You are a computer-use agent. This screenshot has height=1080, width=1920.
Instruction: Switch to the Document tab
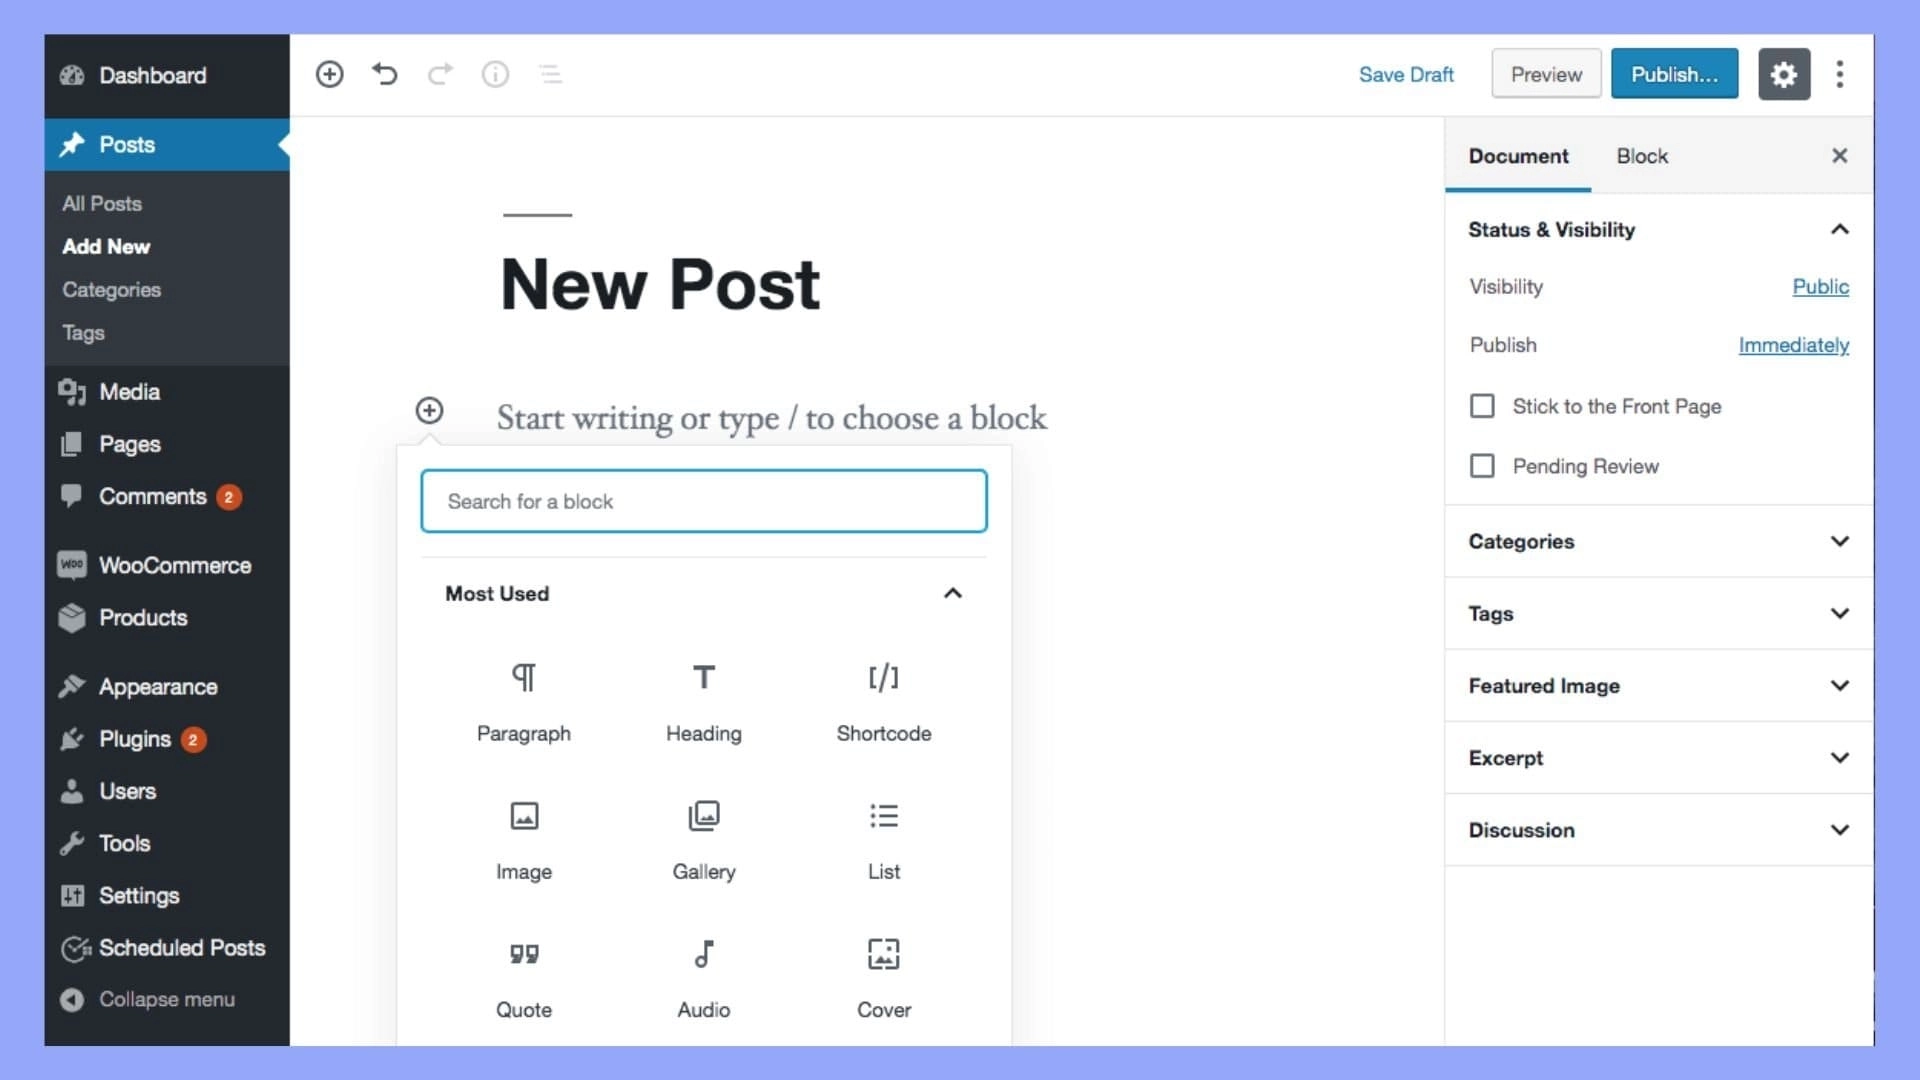pyautogui.click(x=1518, y=156)
